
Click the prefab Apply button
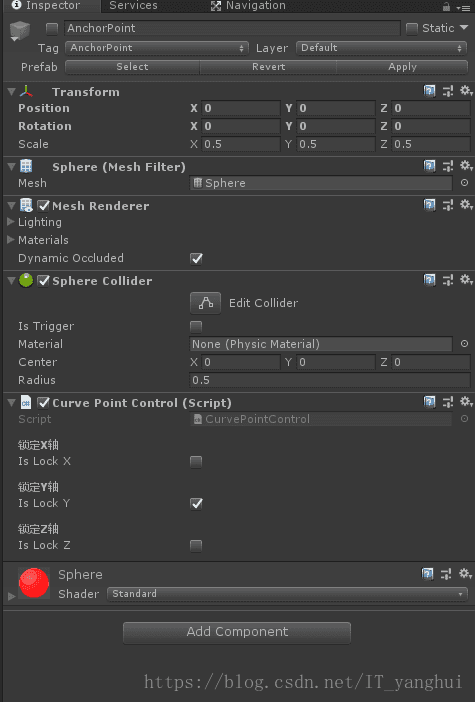click(402, 67)
